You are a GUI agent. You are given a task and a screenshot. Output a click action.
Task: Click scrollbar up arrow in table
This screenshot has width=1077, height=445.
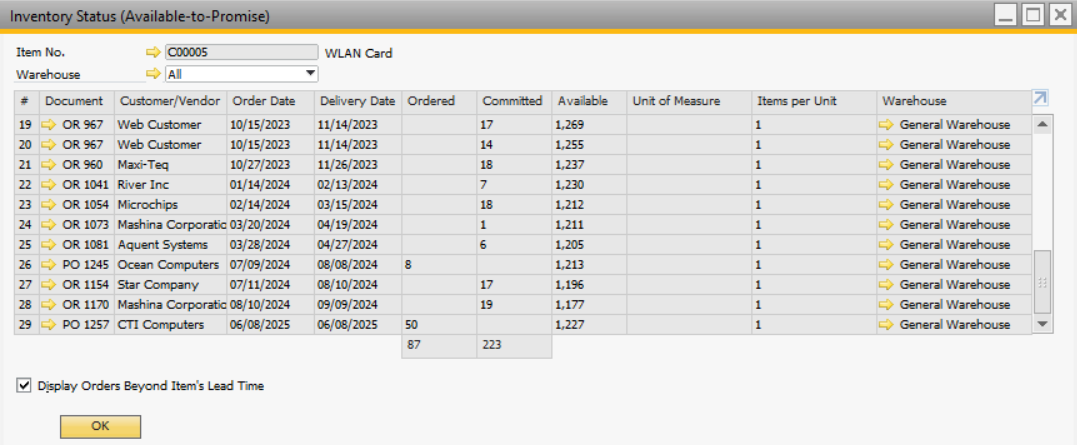(1043, 124)
